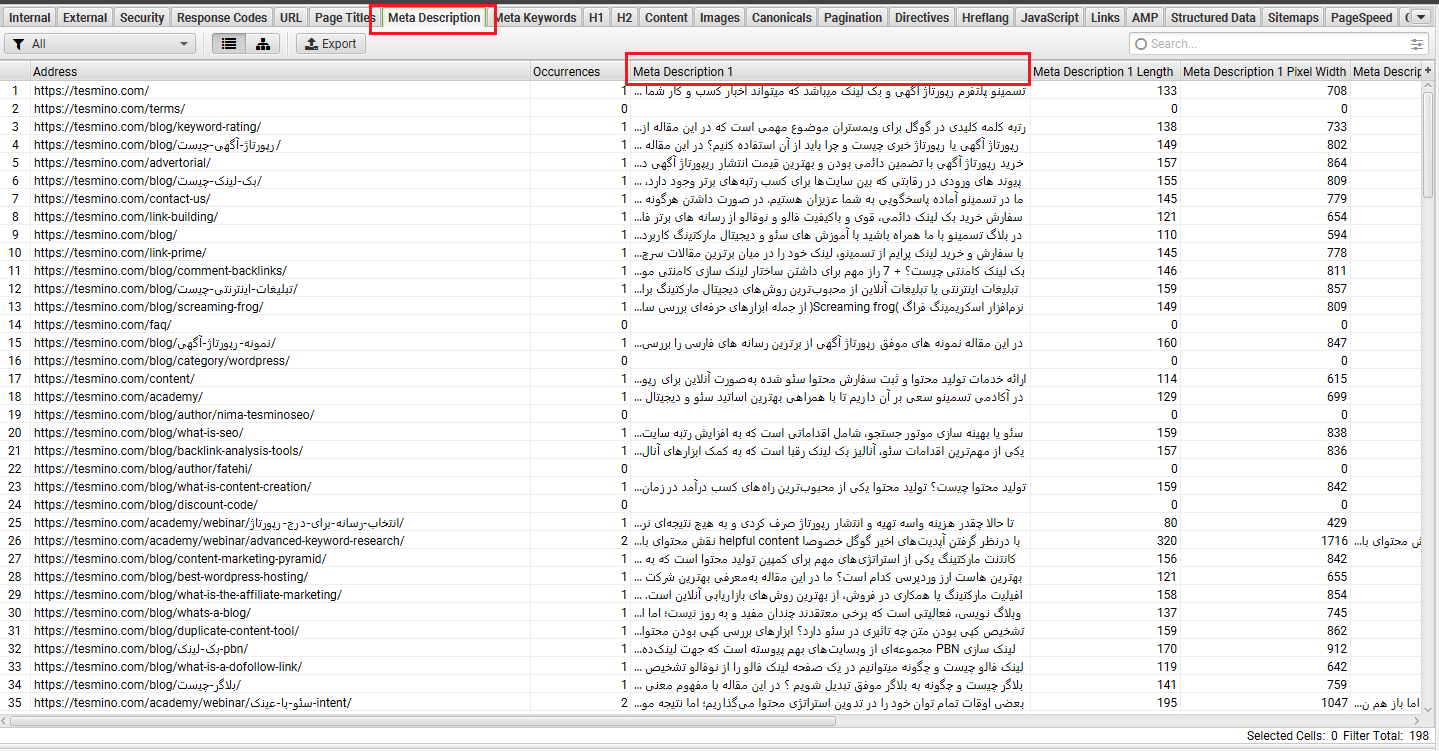Image resolution: width=1439 pixels, height=751 pixels.
Task: Select the blog/backlink-analysis-tools/ address
Action: [168, 450]
